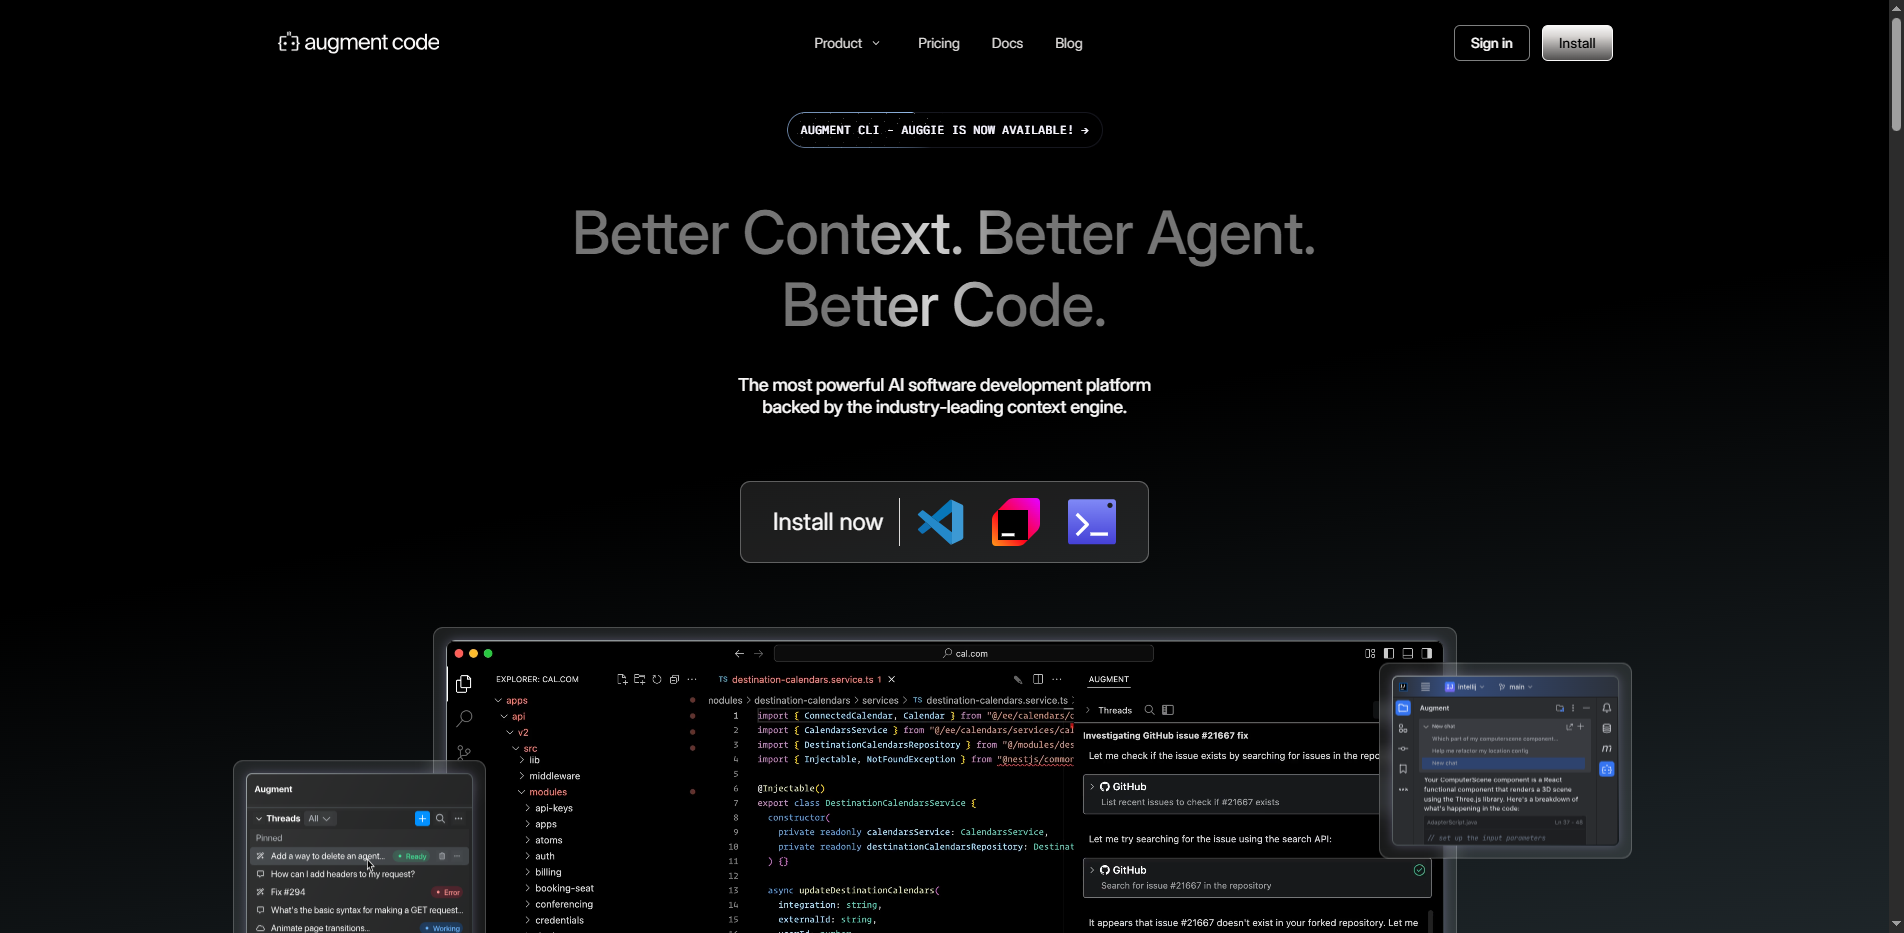Toggle the bottom panel layout icon
The height and width of the screenshot is (933, 1904).
point(1408,653)
